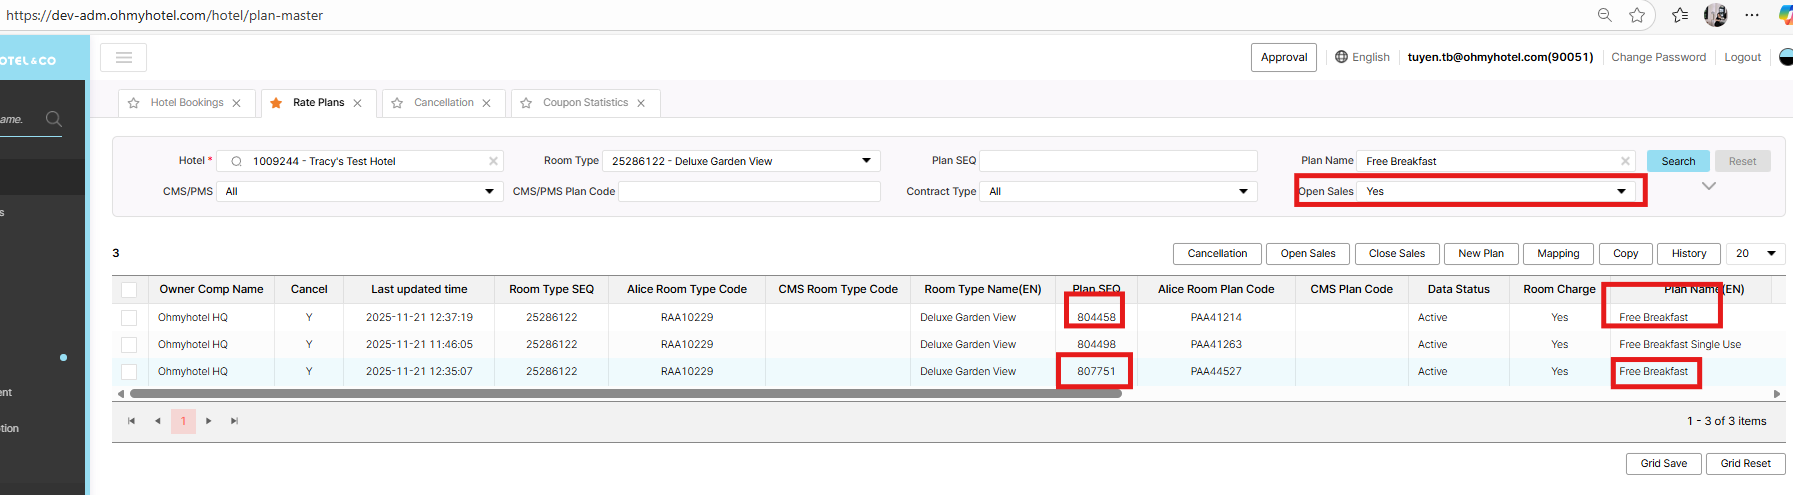Clear the Plan Name field

pos(1625,161)
